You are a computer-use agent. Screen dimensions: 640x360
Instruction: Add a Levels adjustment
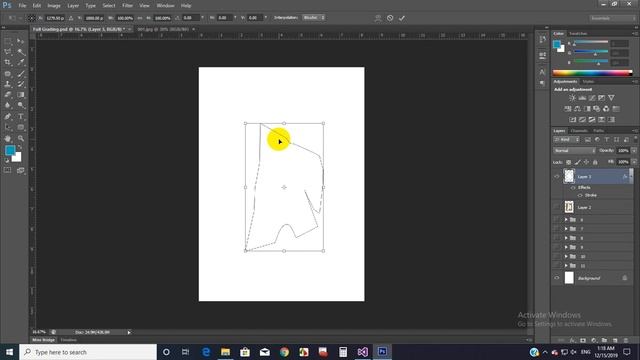pyautogui.click(x=582, y=98)
